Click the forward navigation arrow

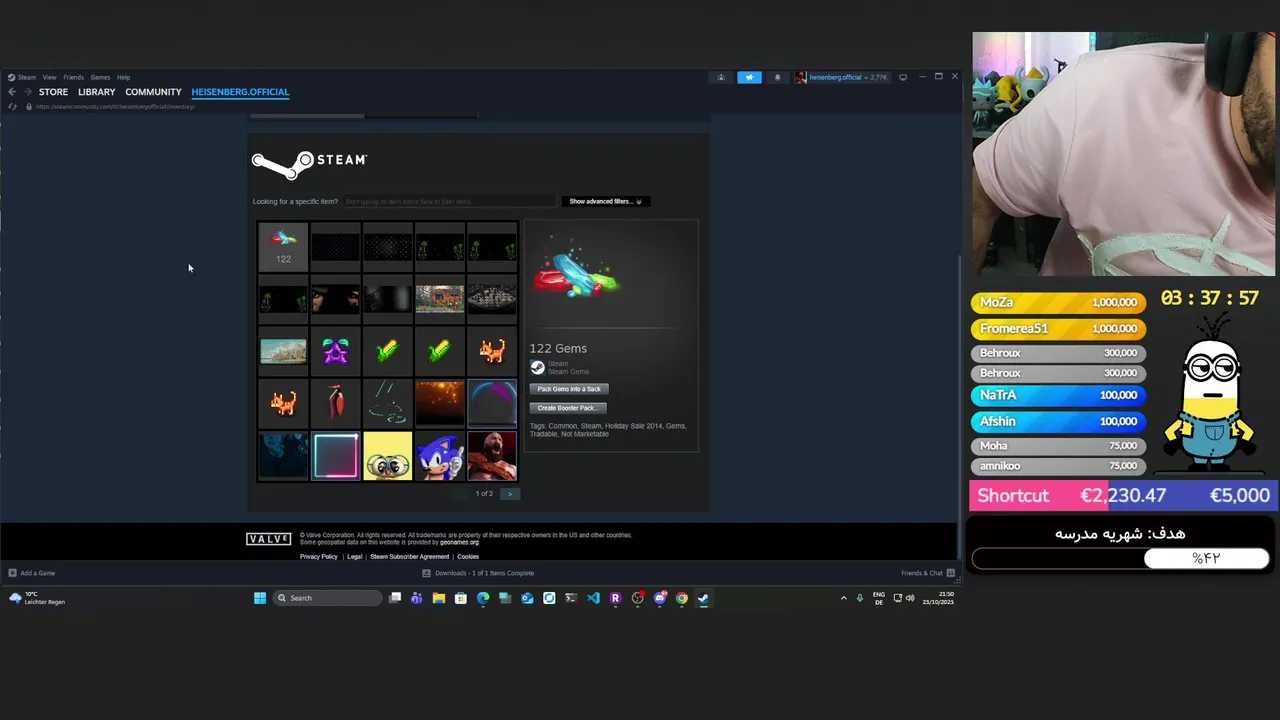pos(27,92)
